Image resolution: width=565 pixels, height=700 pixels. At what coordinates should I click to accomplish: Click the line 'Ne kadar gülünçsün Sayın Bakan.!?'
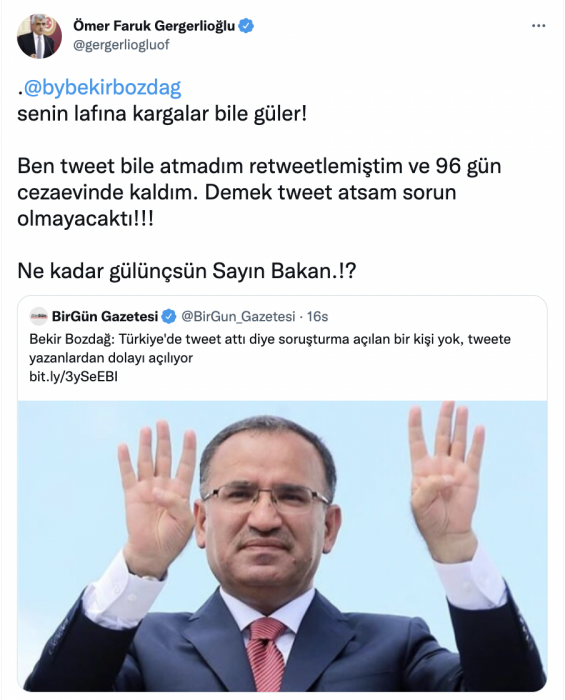click(x=187, y=271)
